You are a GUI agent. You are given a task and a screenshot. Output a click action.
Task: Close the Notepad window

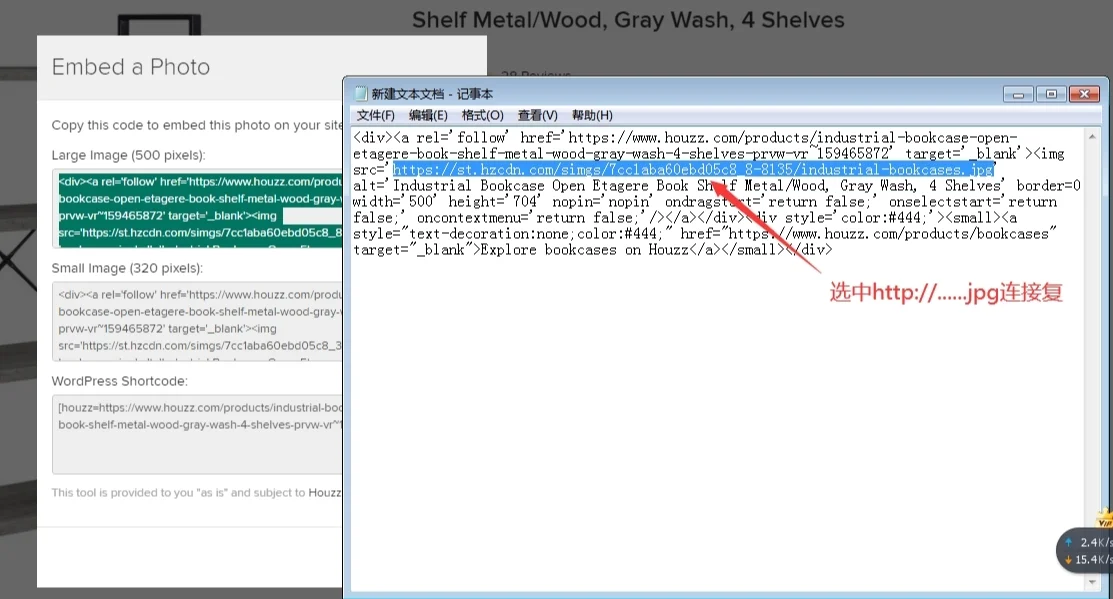coord(1084,94)
